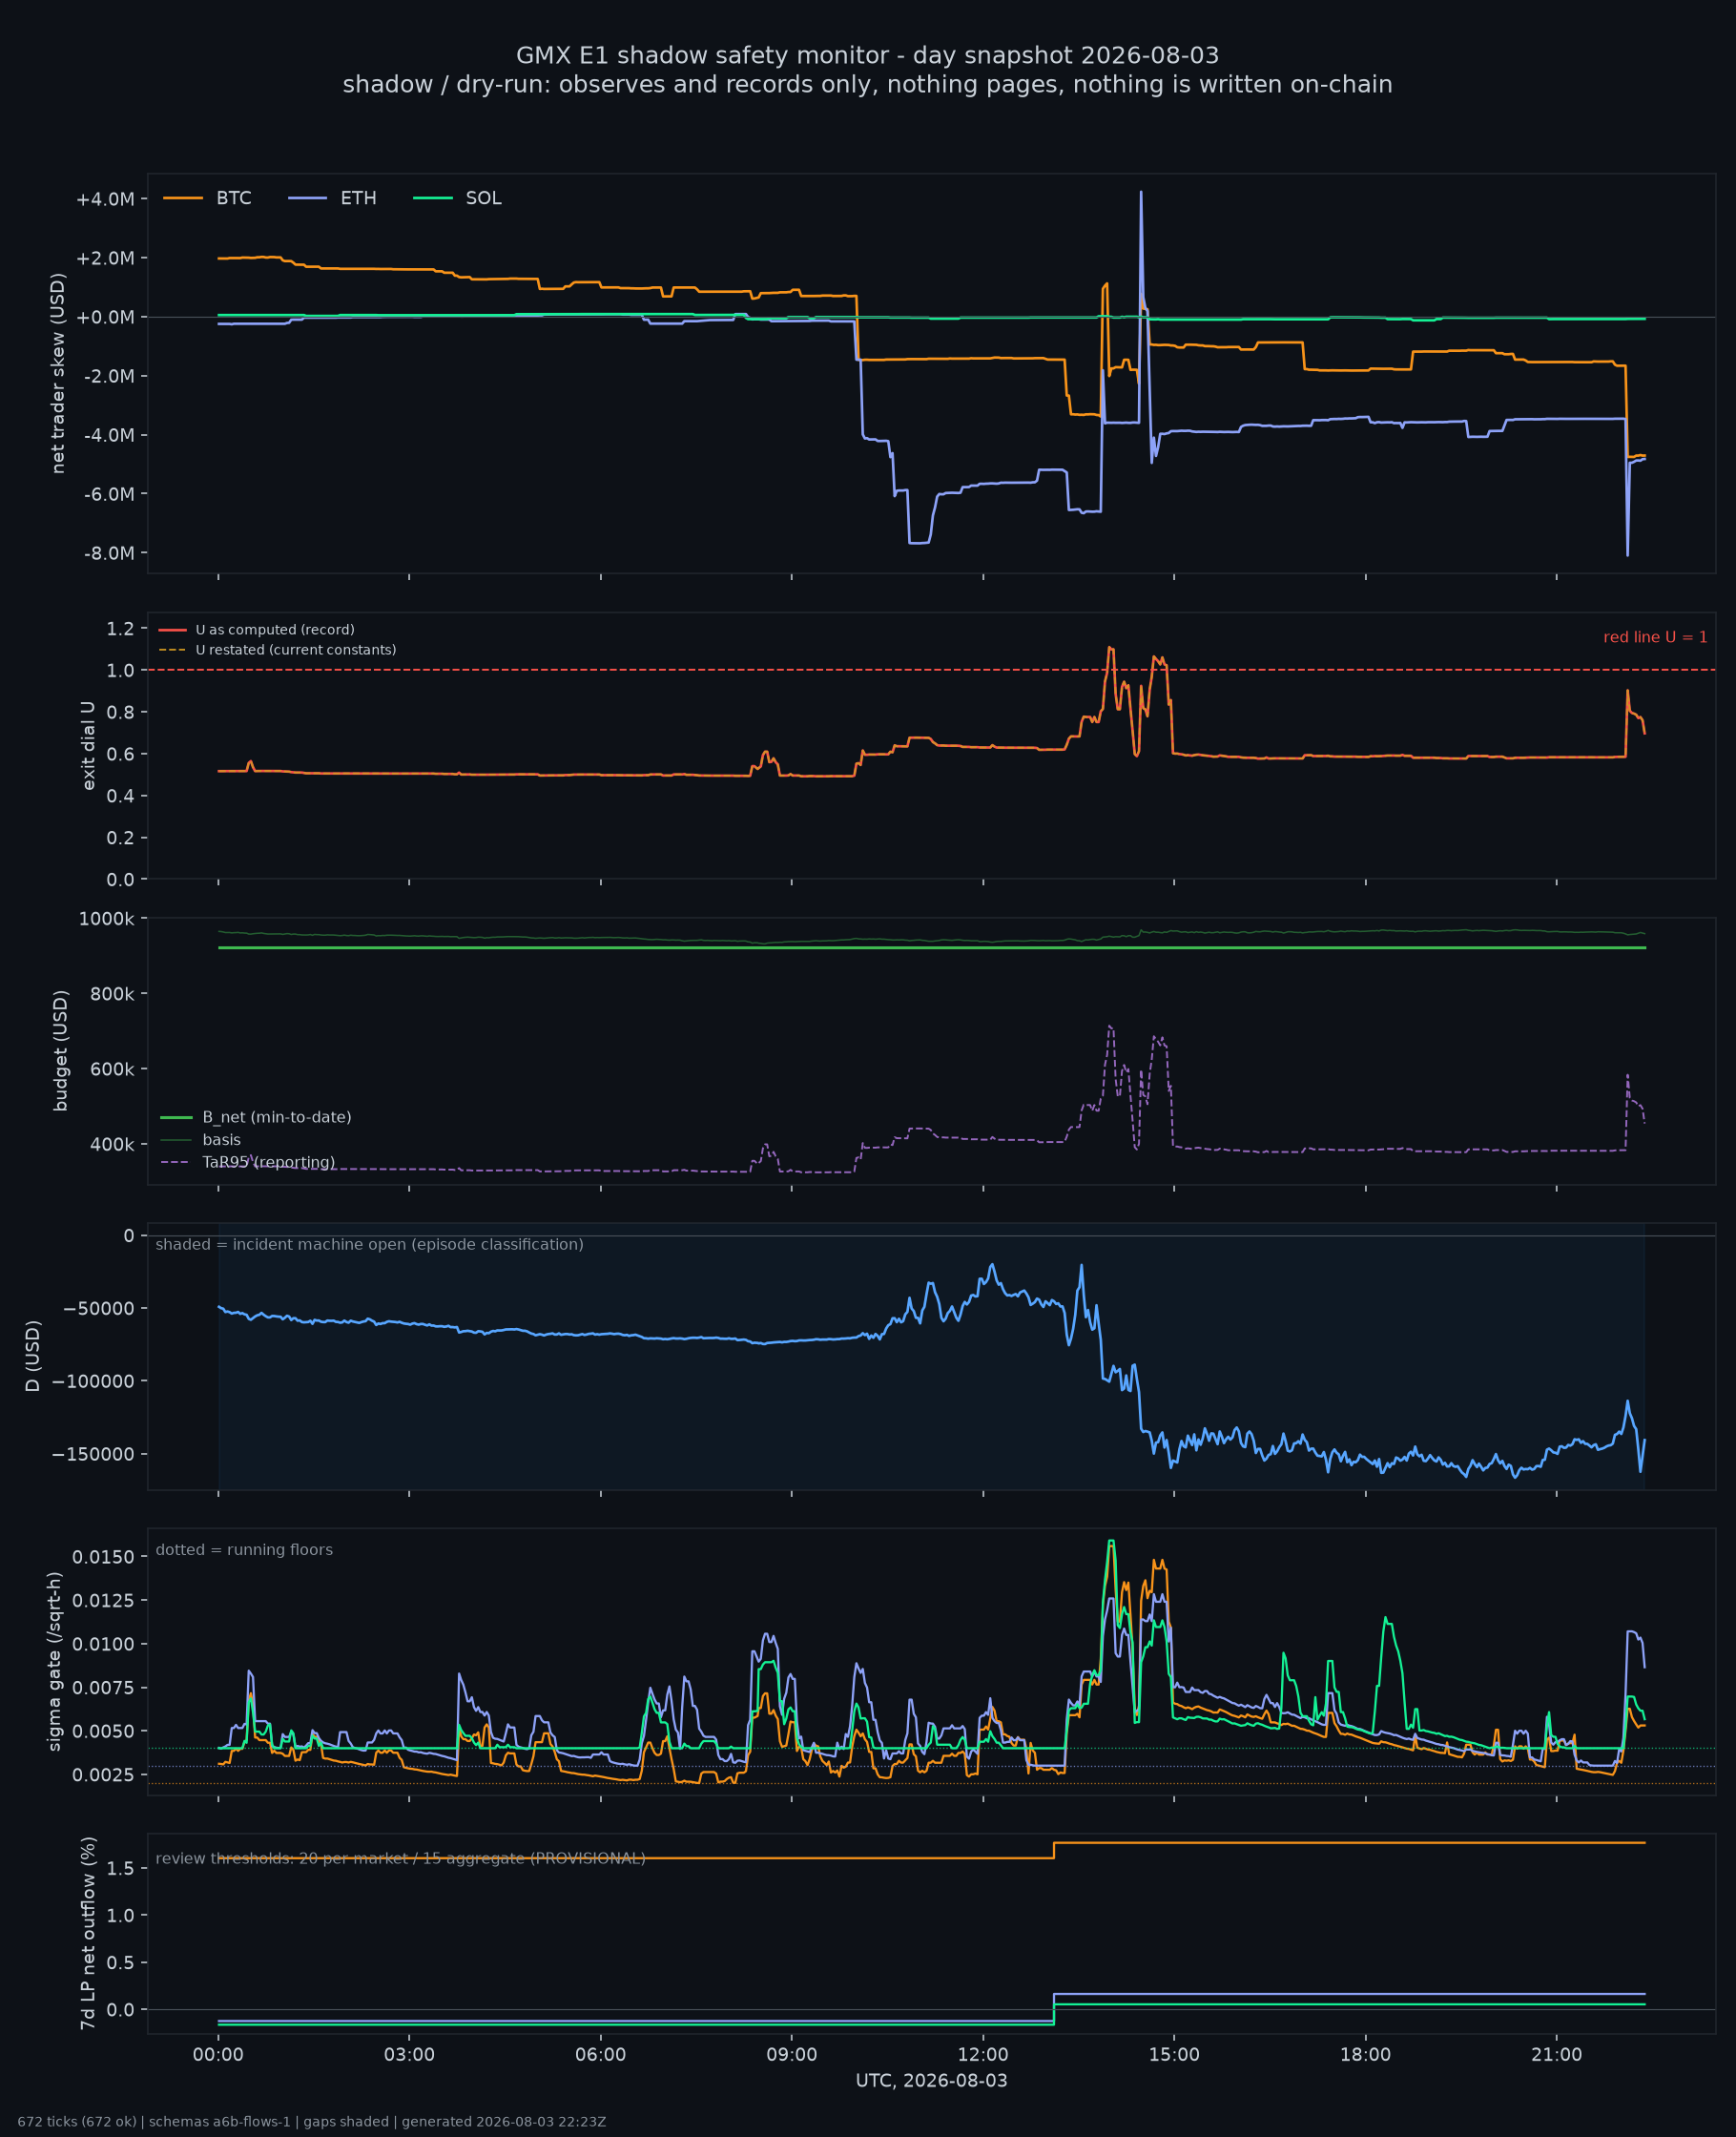Click the "-6.0M" tick label
The width and height of the screenshot is (1736, 2137).
coord(108,494)
